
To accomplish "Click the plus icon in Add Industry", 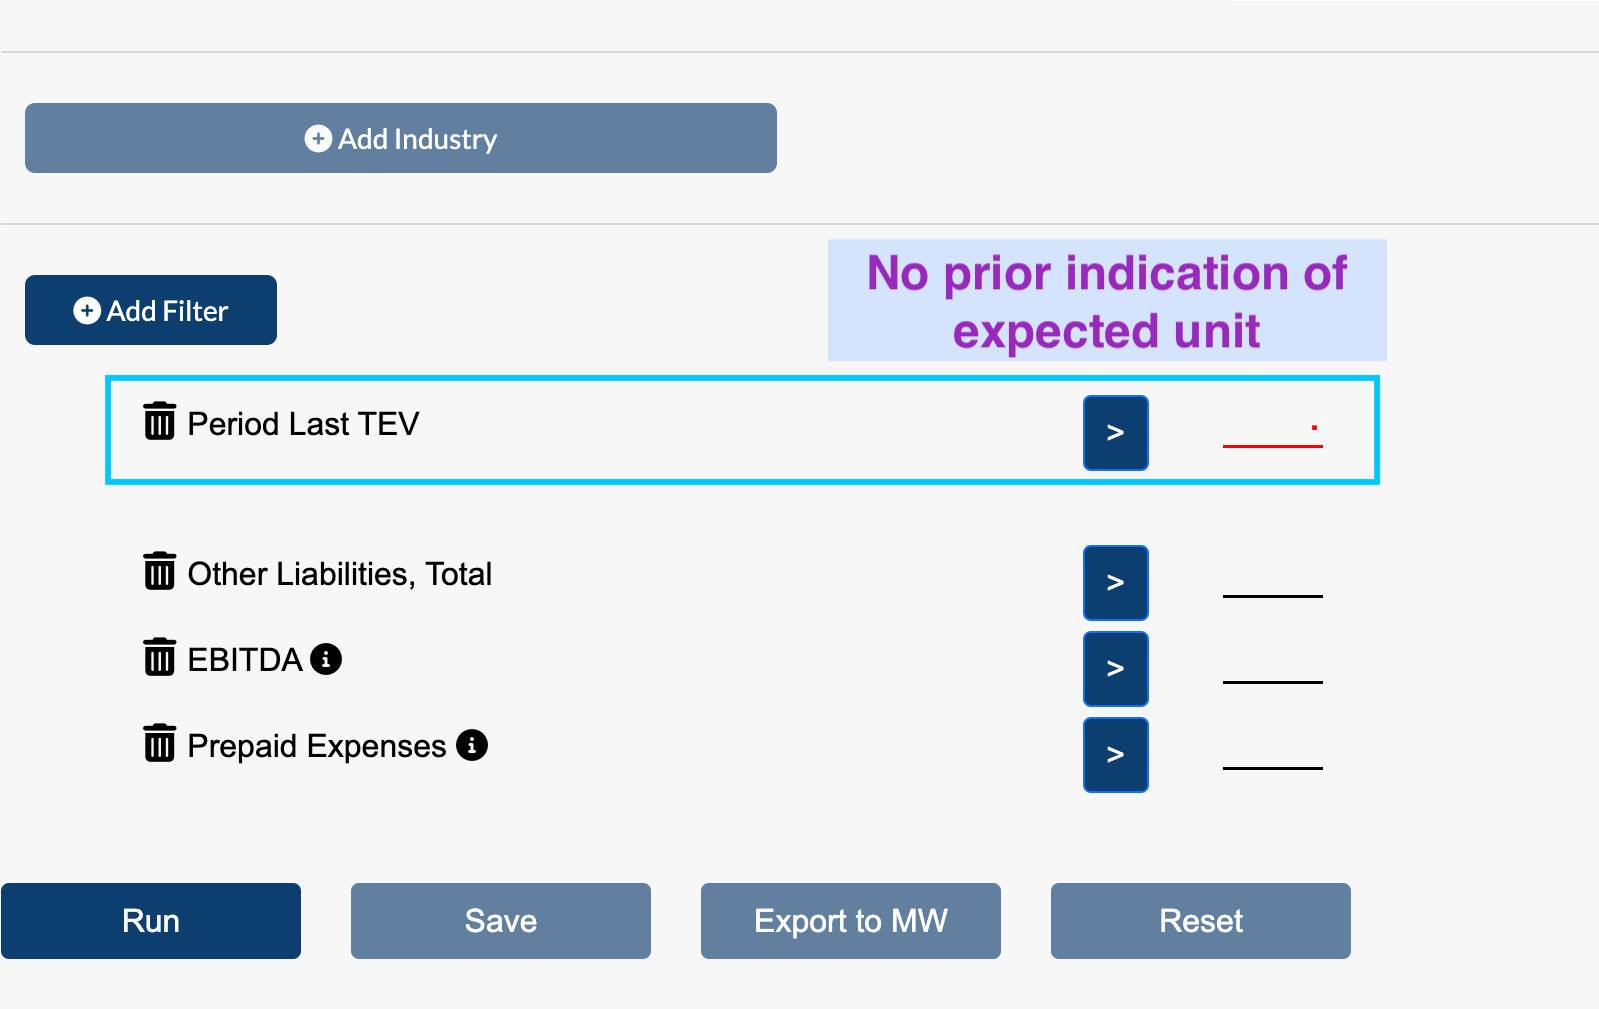I will coord(318,138).
